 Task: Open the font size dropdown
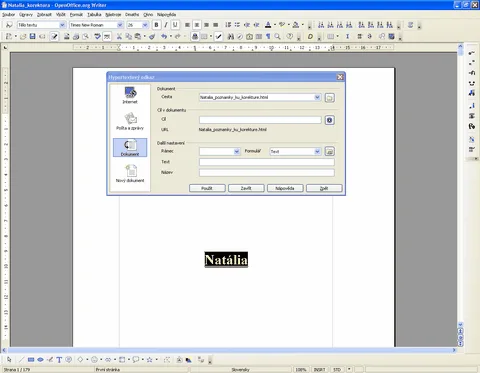(145, 25)
